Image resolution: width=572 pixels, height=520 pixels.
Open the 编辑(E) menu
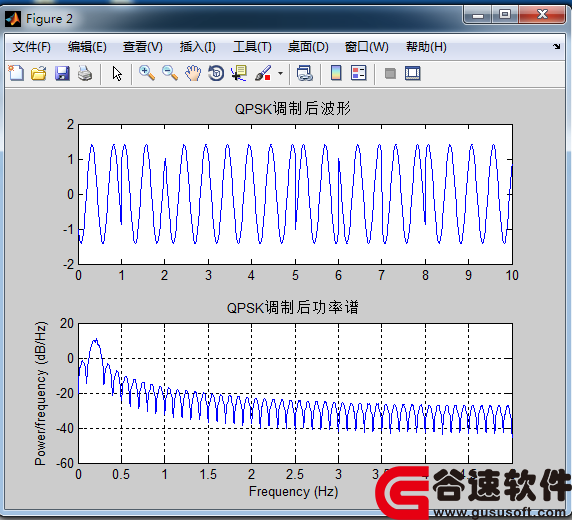point(87,47)
